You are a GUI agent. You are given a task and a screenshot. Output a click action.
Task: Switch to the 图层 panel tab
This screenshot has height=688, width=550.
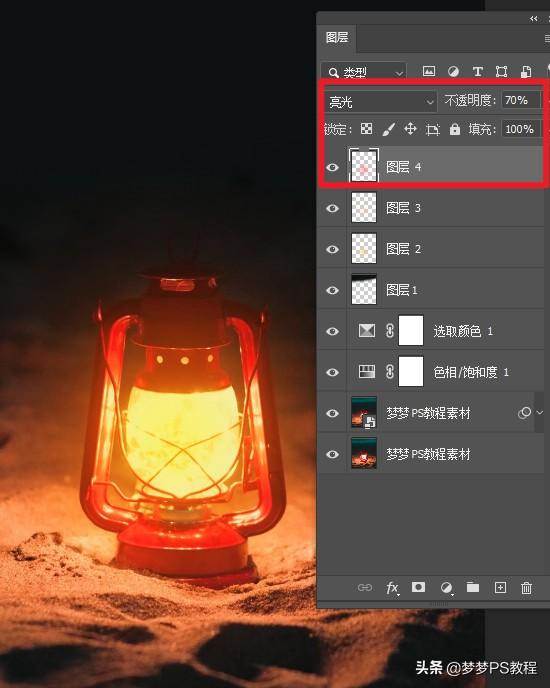tap(337, 37)
